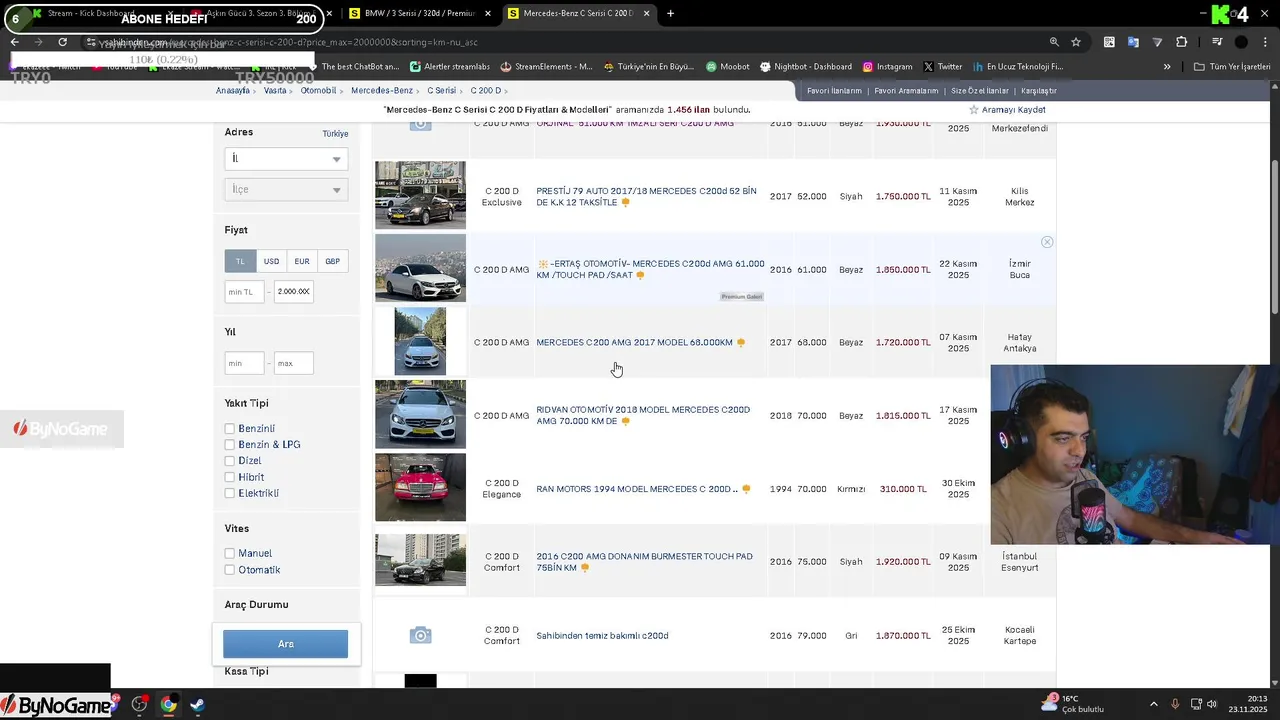Open RIDVAN OTOMOTİV 2018 MODEL listing title
The width and height of the screenshot is (1280, 720).
point(643,416)
